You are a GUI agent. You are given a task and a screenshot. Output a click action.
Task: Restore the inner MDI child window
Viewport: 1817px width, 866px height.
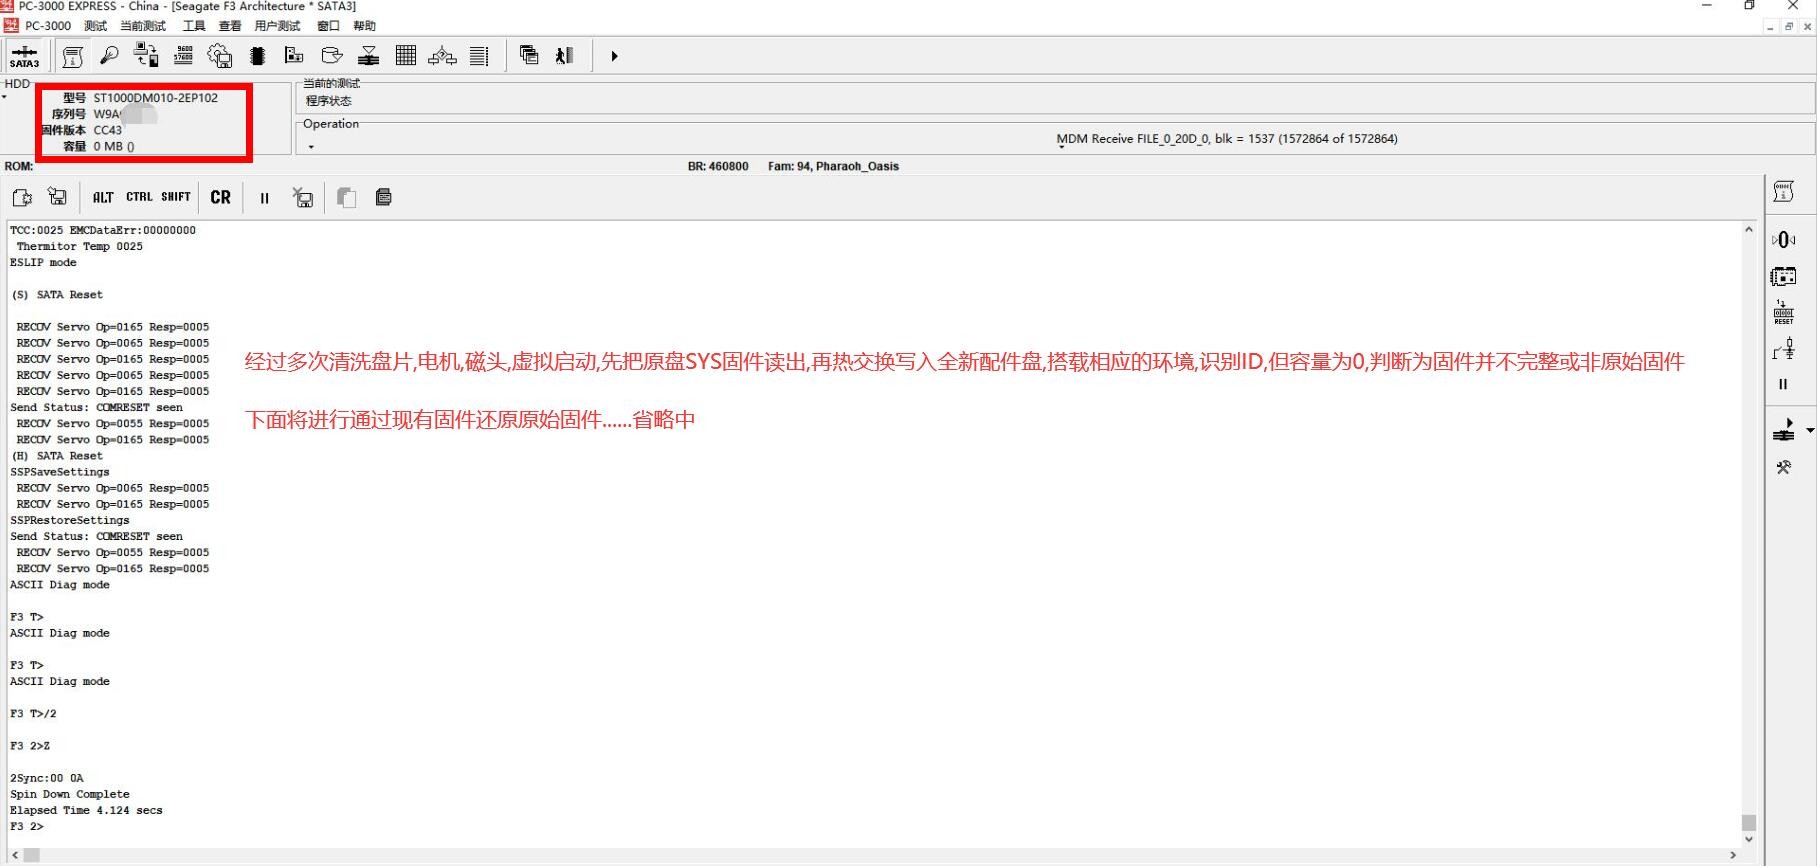[1789, 27]
